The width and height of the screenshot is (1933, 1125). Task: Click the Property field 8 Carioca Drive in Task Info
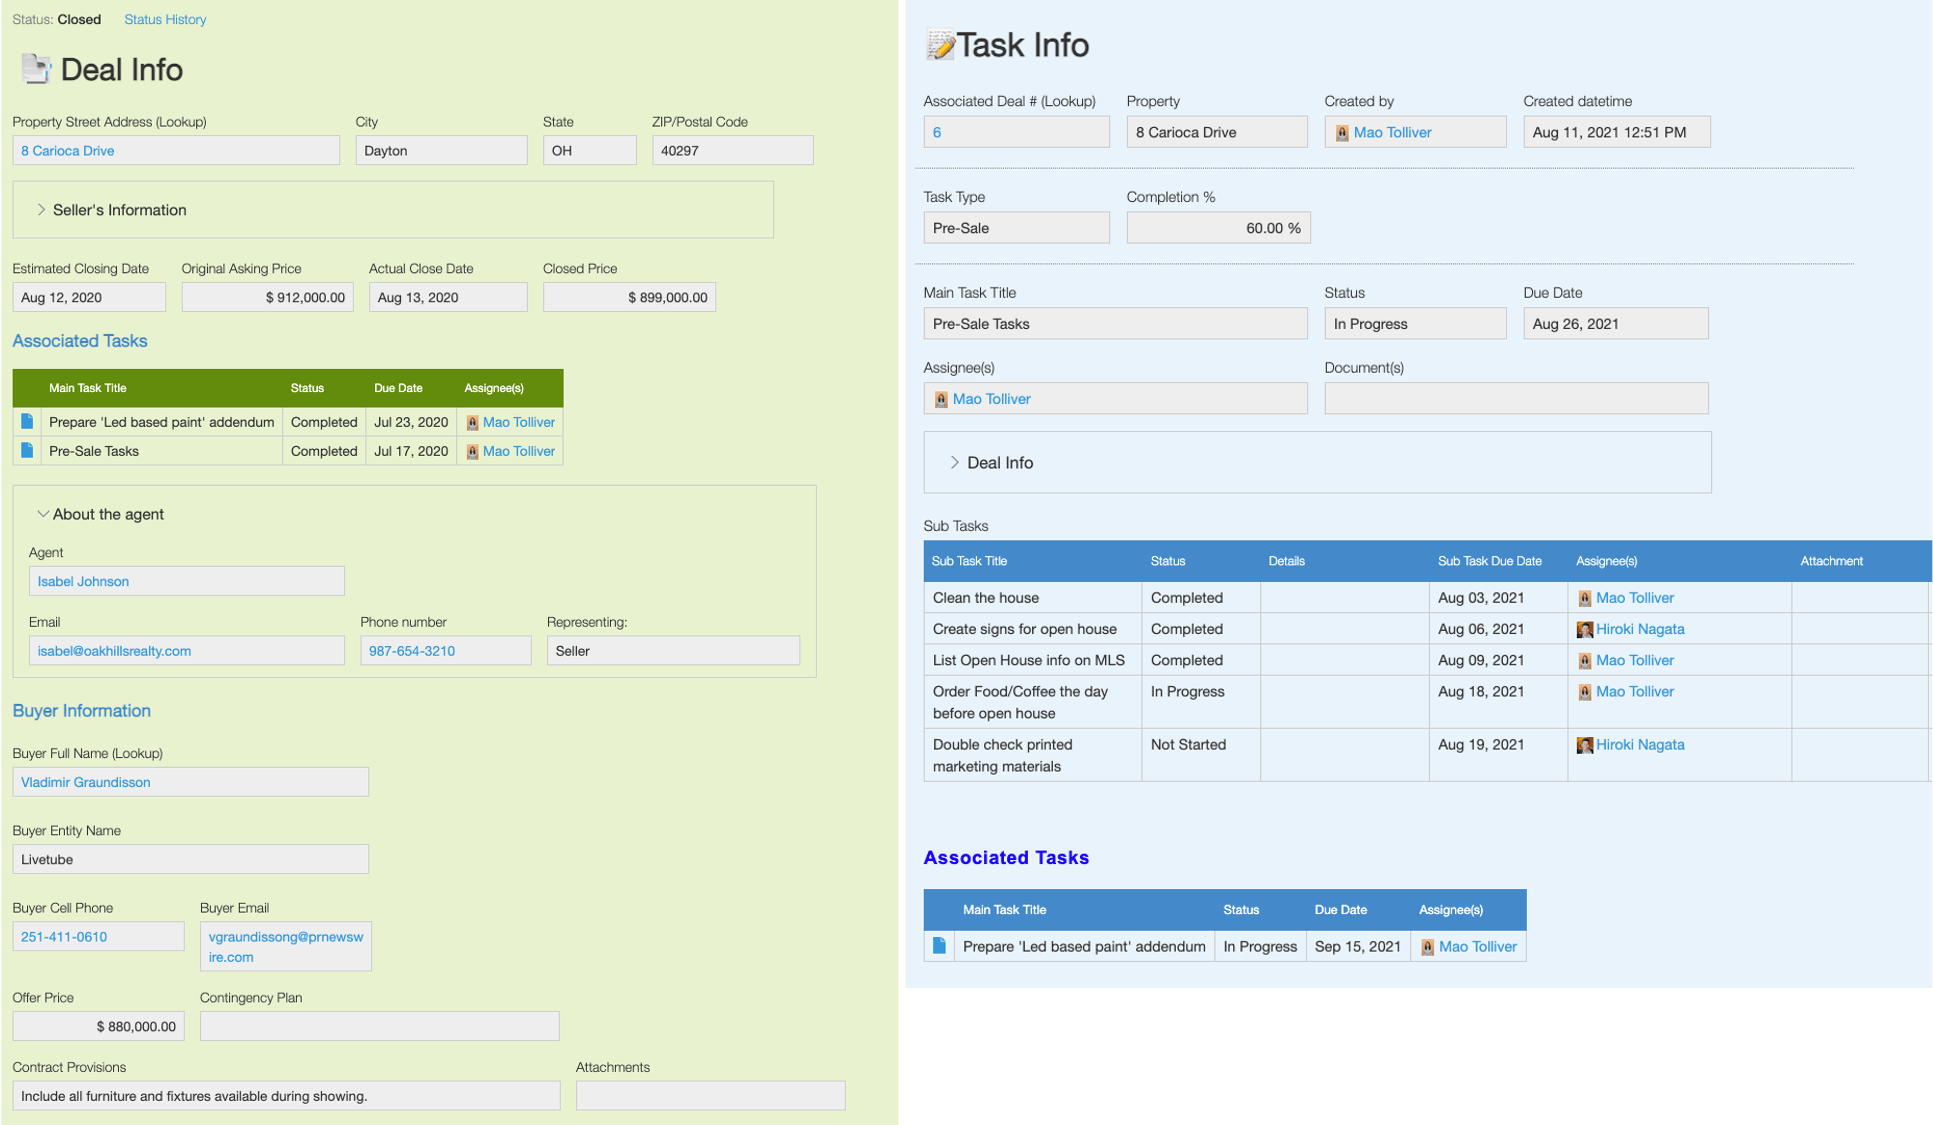1217,132
